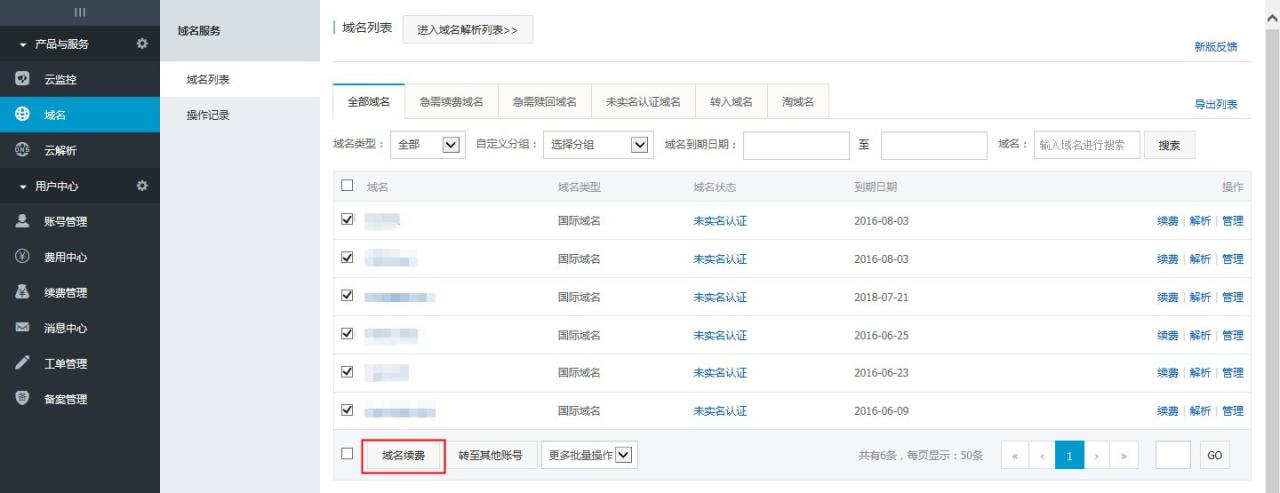
Task: Click 管理 for the 2018-07-21 domain
Action: tap(1232, 297)
